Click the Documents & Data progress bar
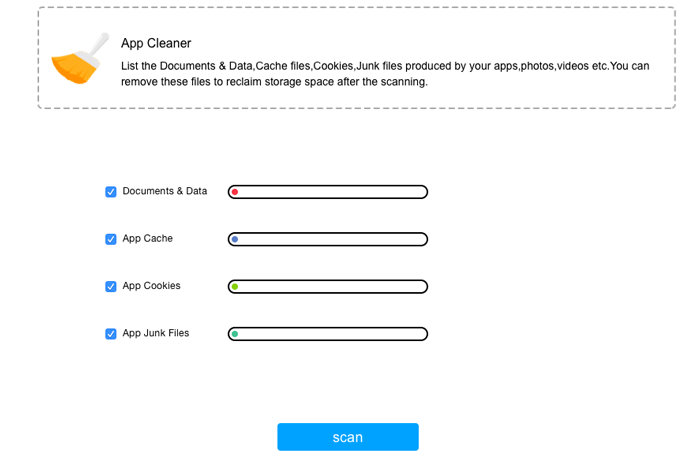Viewport: 685px width, 467px height. (328, 192)
